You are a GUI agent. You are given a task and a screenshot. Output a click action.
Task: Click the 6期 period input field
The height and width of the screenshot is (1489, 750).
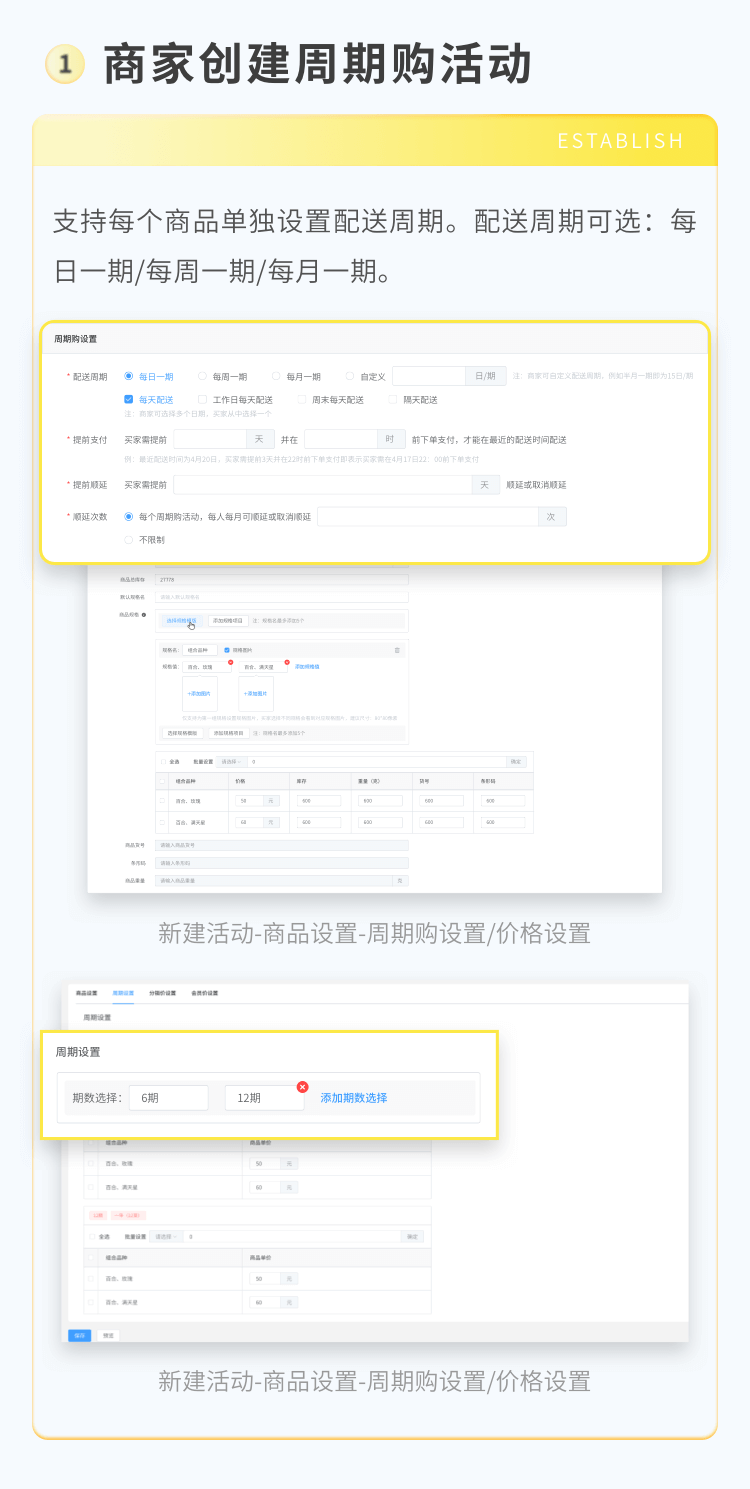(168, 1098)
